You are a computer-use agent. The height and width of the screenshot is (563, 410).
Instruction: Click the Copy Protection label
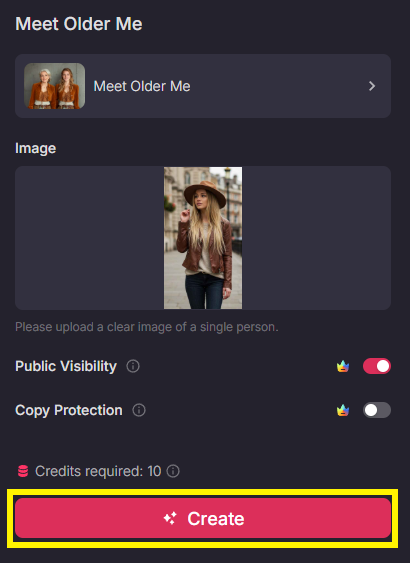pos(69,410)
